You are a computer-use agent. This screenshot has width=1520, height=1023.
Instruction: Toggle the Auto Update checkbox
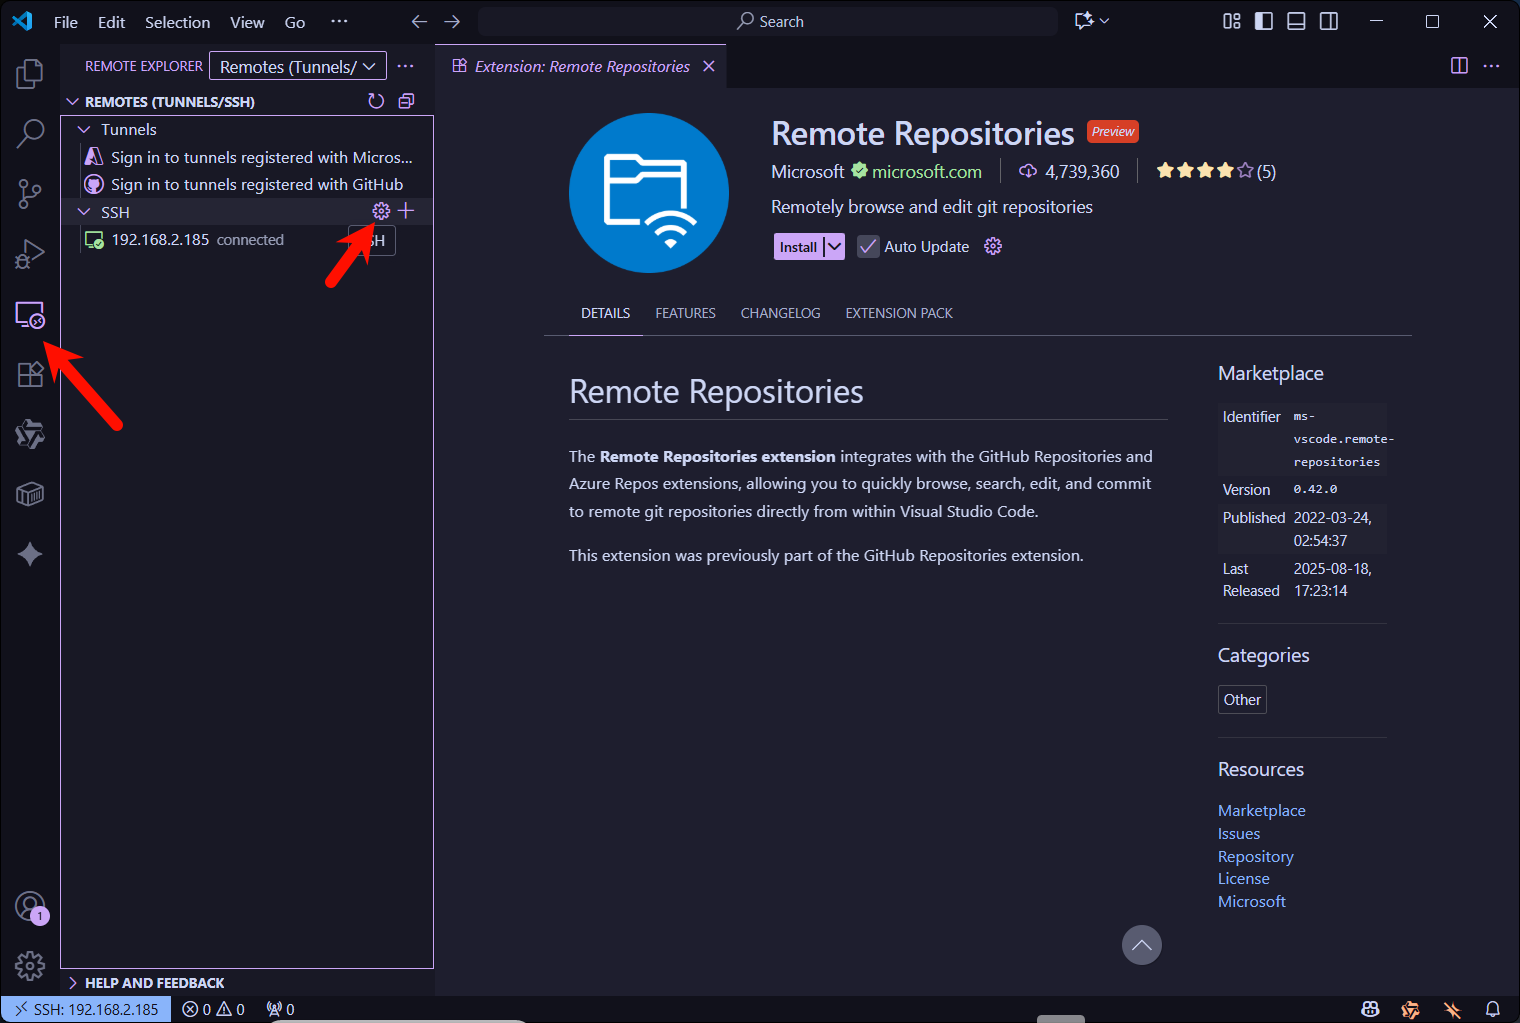868,247
